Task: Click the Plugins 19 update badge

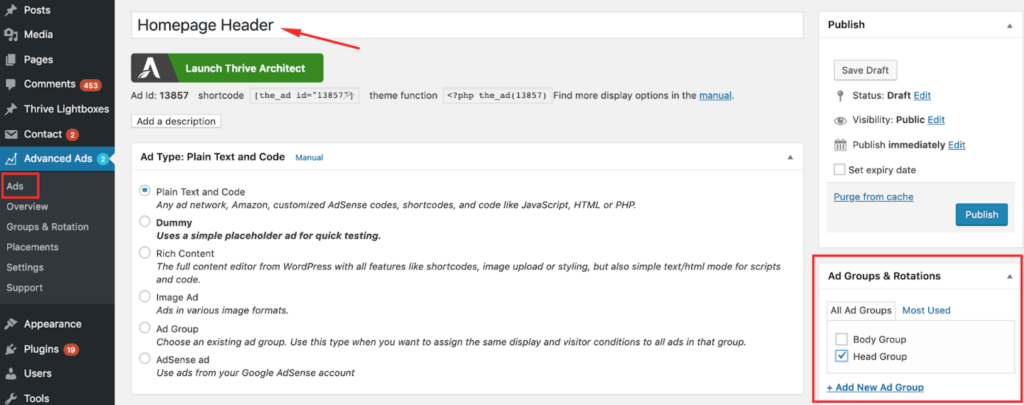Action: point(71,349)
